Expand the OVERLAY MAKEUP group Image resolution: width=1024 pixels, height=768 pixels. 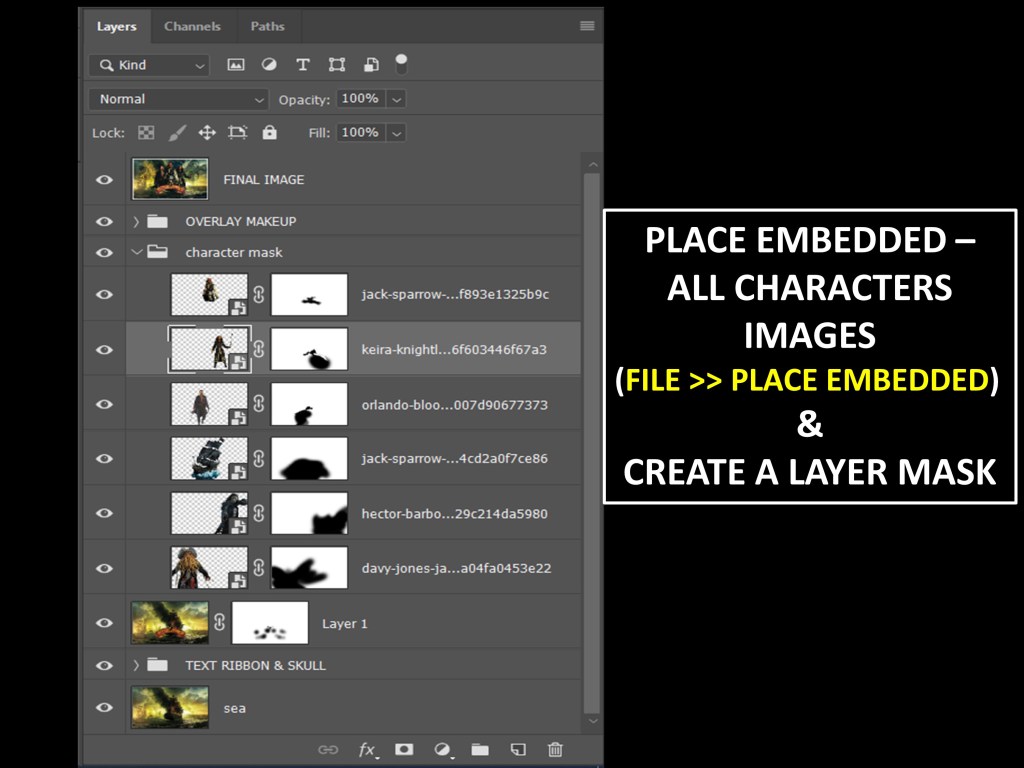(136, 221)
